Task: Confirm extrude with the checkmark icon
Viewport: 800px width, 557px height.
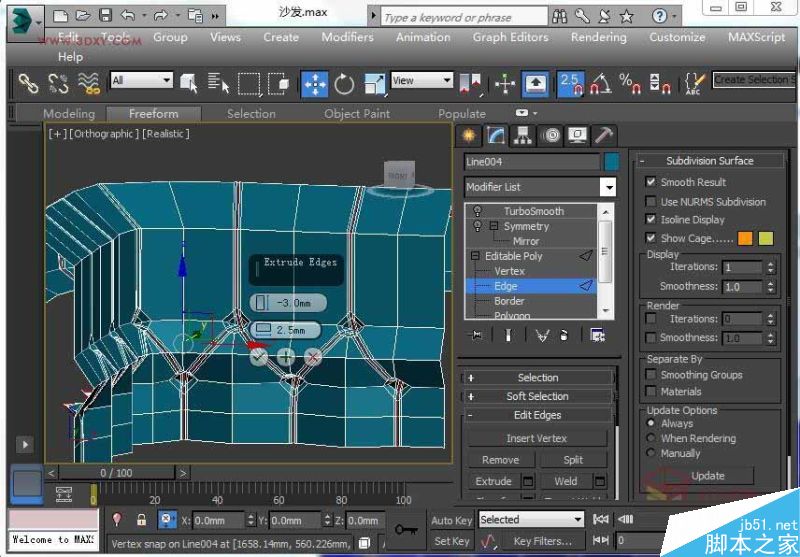Action: pyautogui.click(x=259, y=355)
